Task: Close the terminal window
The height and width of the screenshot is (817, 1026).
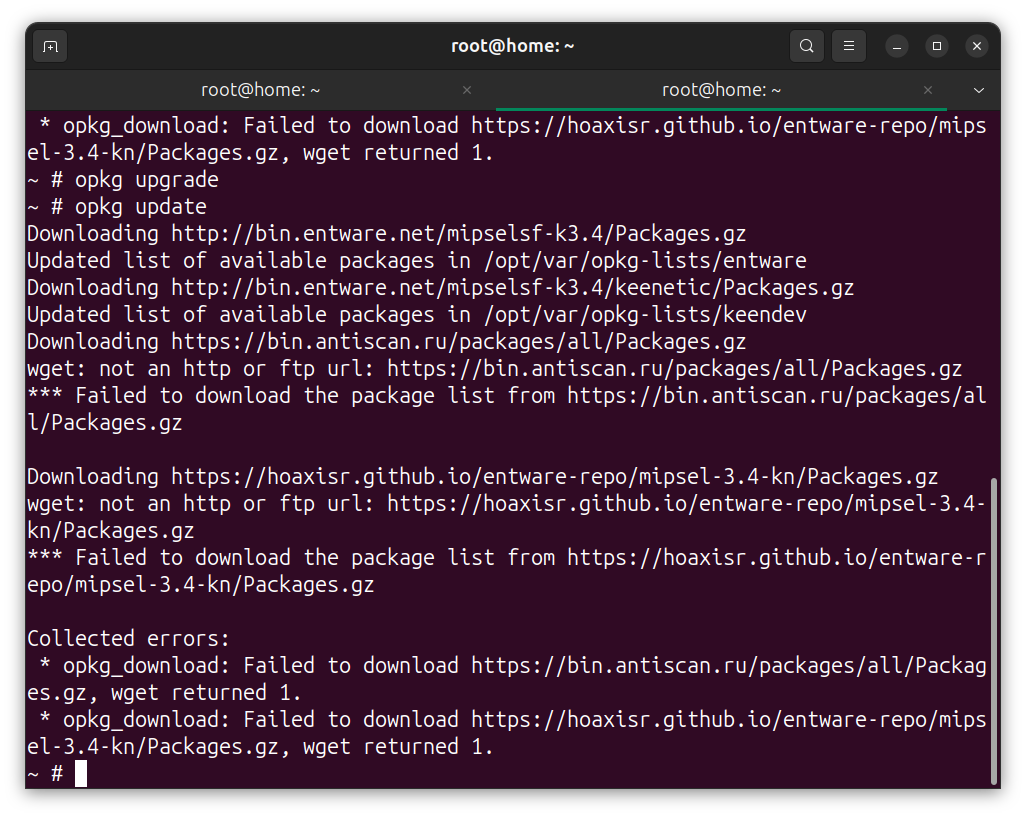Action: point(977,46)
